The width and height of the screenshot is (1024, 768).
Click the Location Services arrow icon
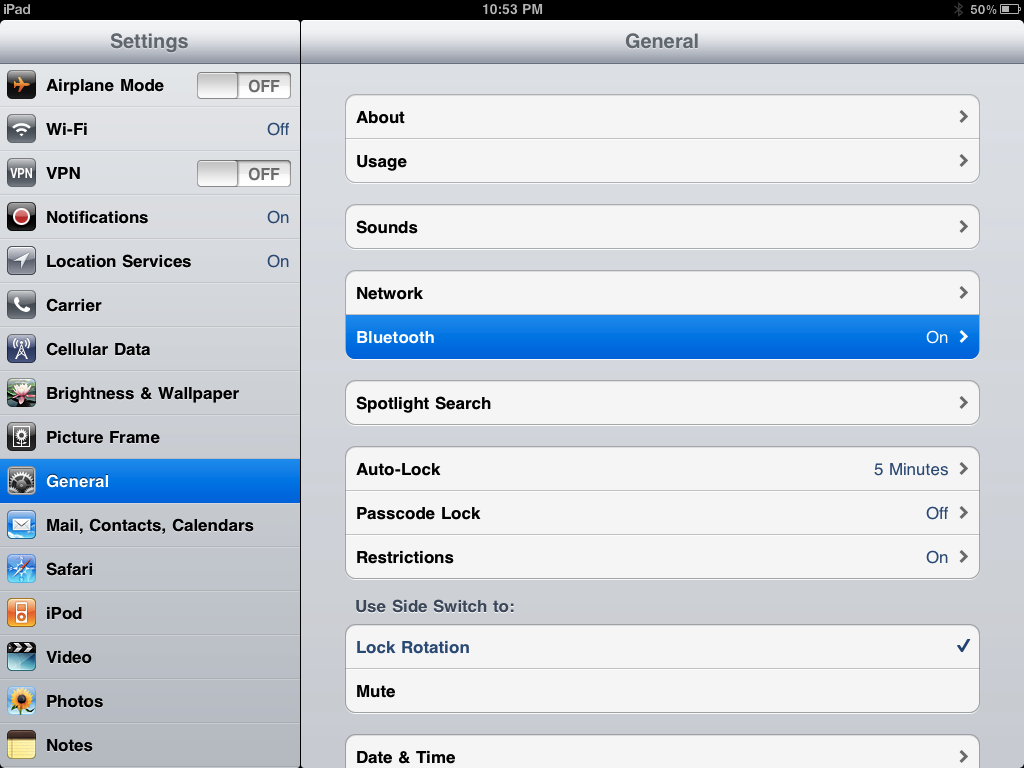[x=21, y=261]
